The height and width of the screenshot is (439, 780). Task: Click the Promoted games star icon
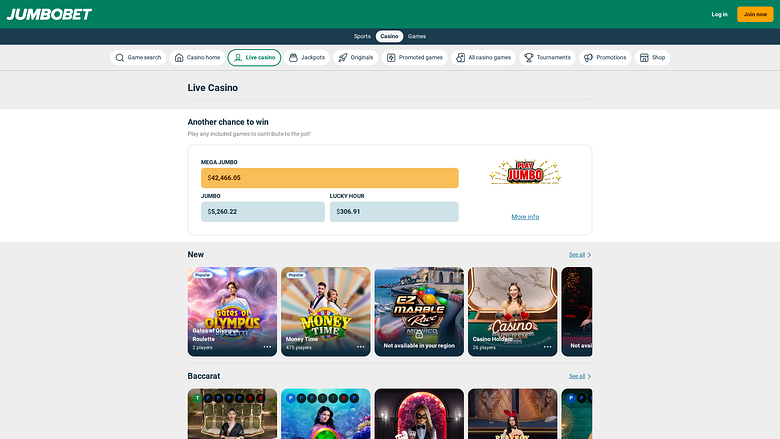[391, 58]
